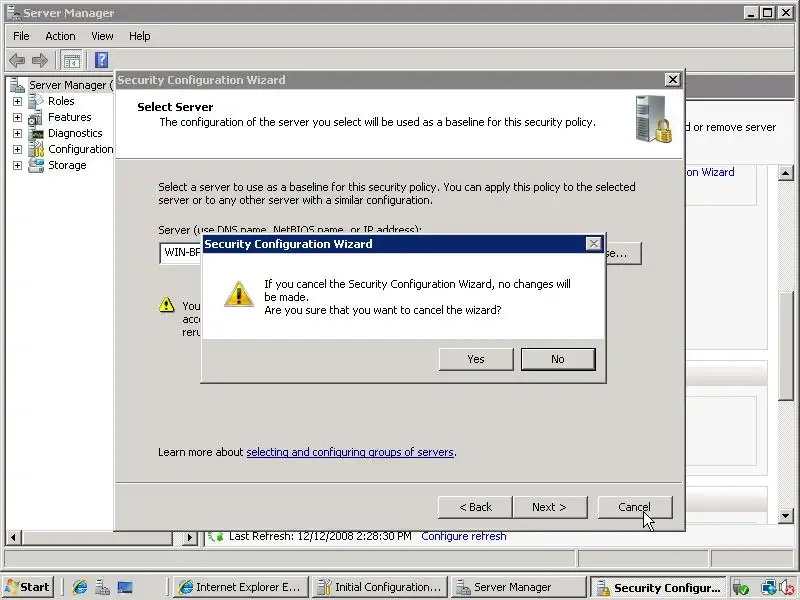The height and width of the screenshot is (600, 800).
Task: Open the Action menu
Action: [x=60, y=36]
